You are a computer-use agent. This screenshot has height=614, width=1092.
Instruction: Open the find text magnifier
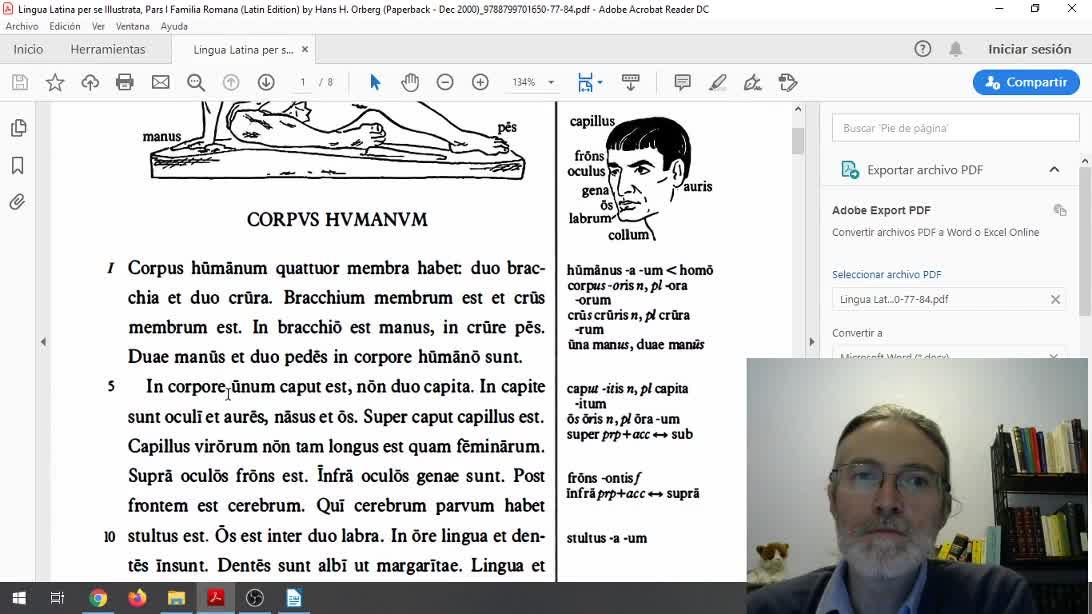[196, 82]
